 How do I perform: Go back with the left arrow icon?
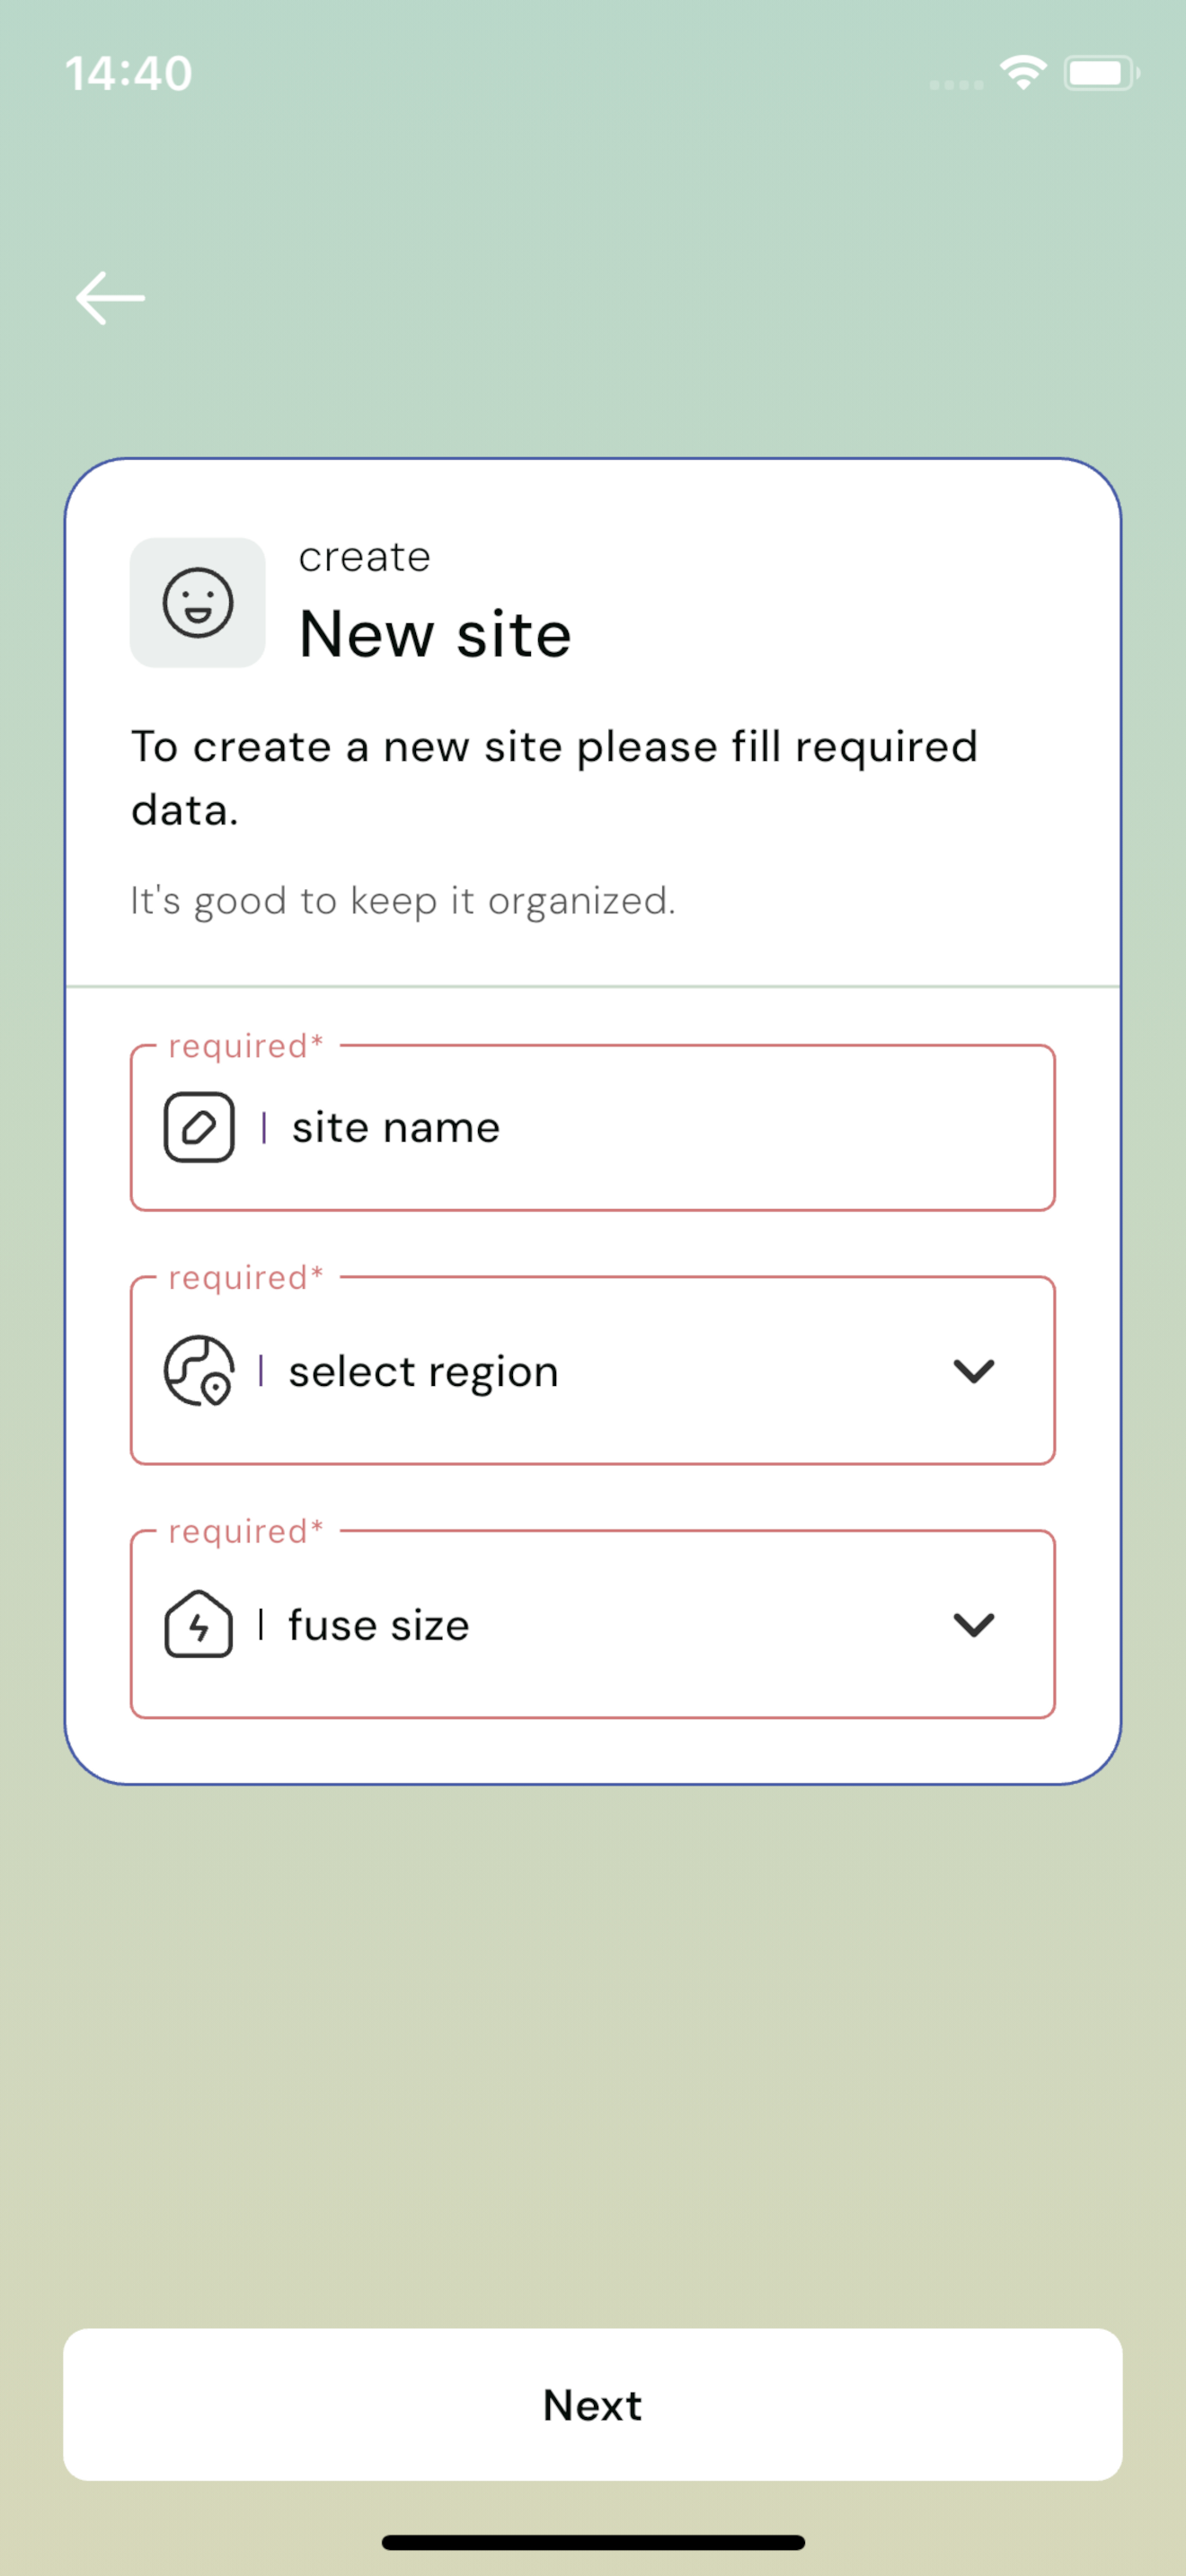point(110,298)
